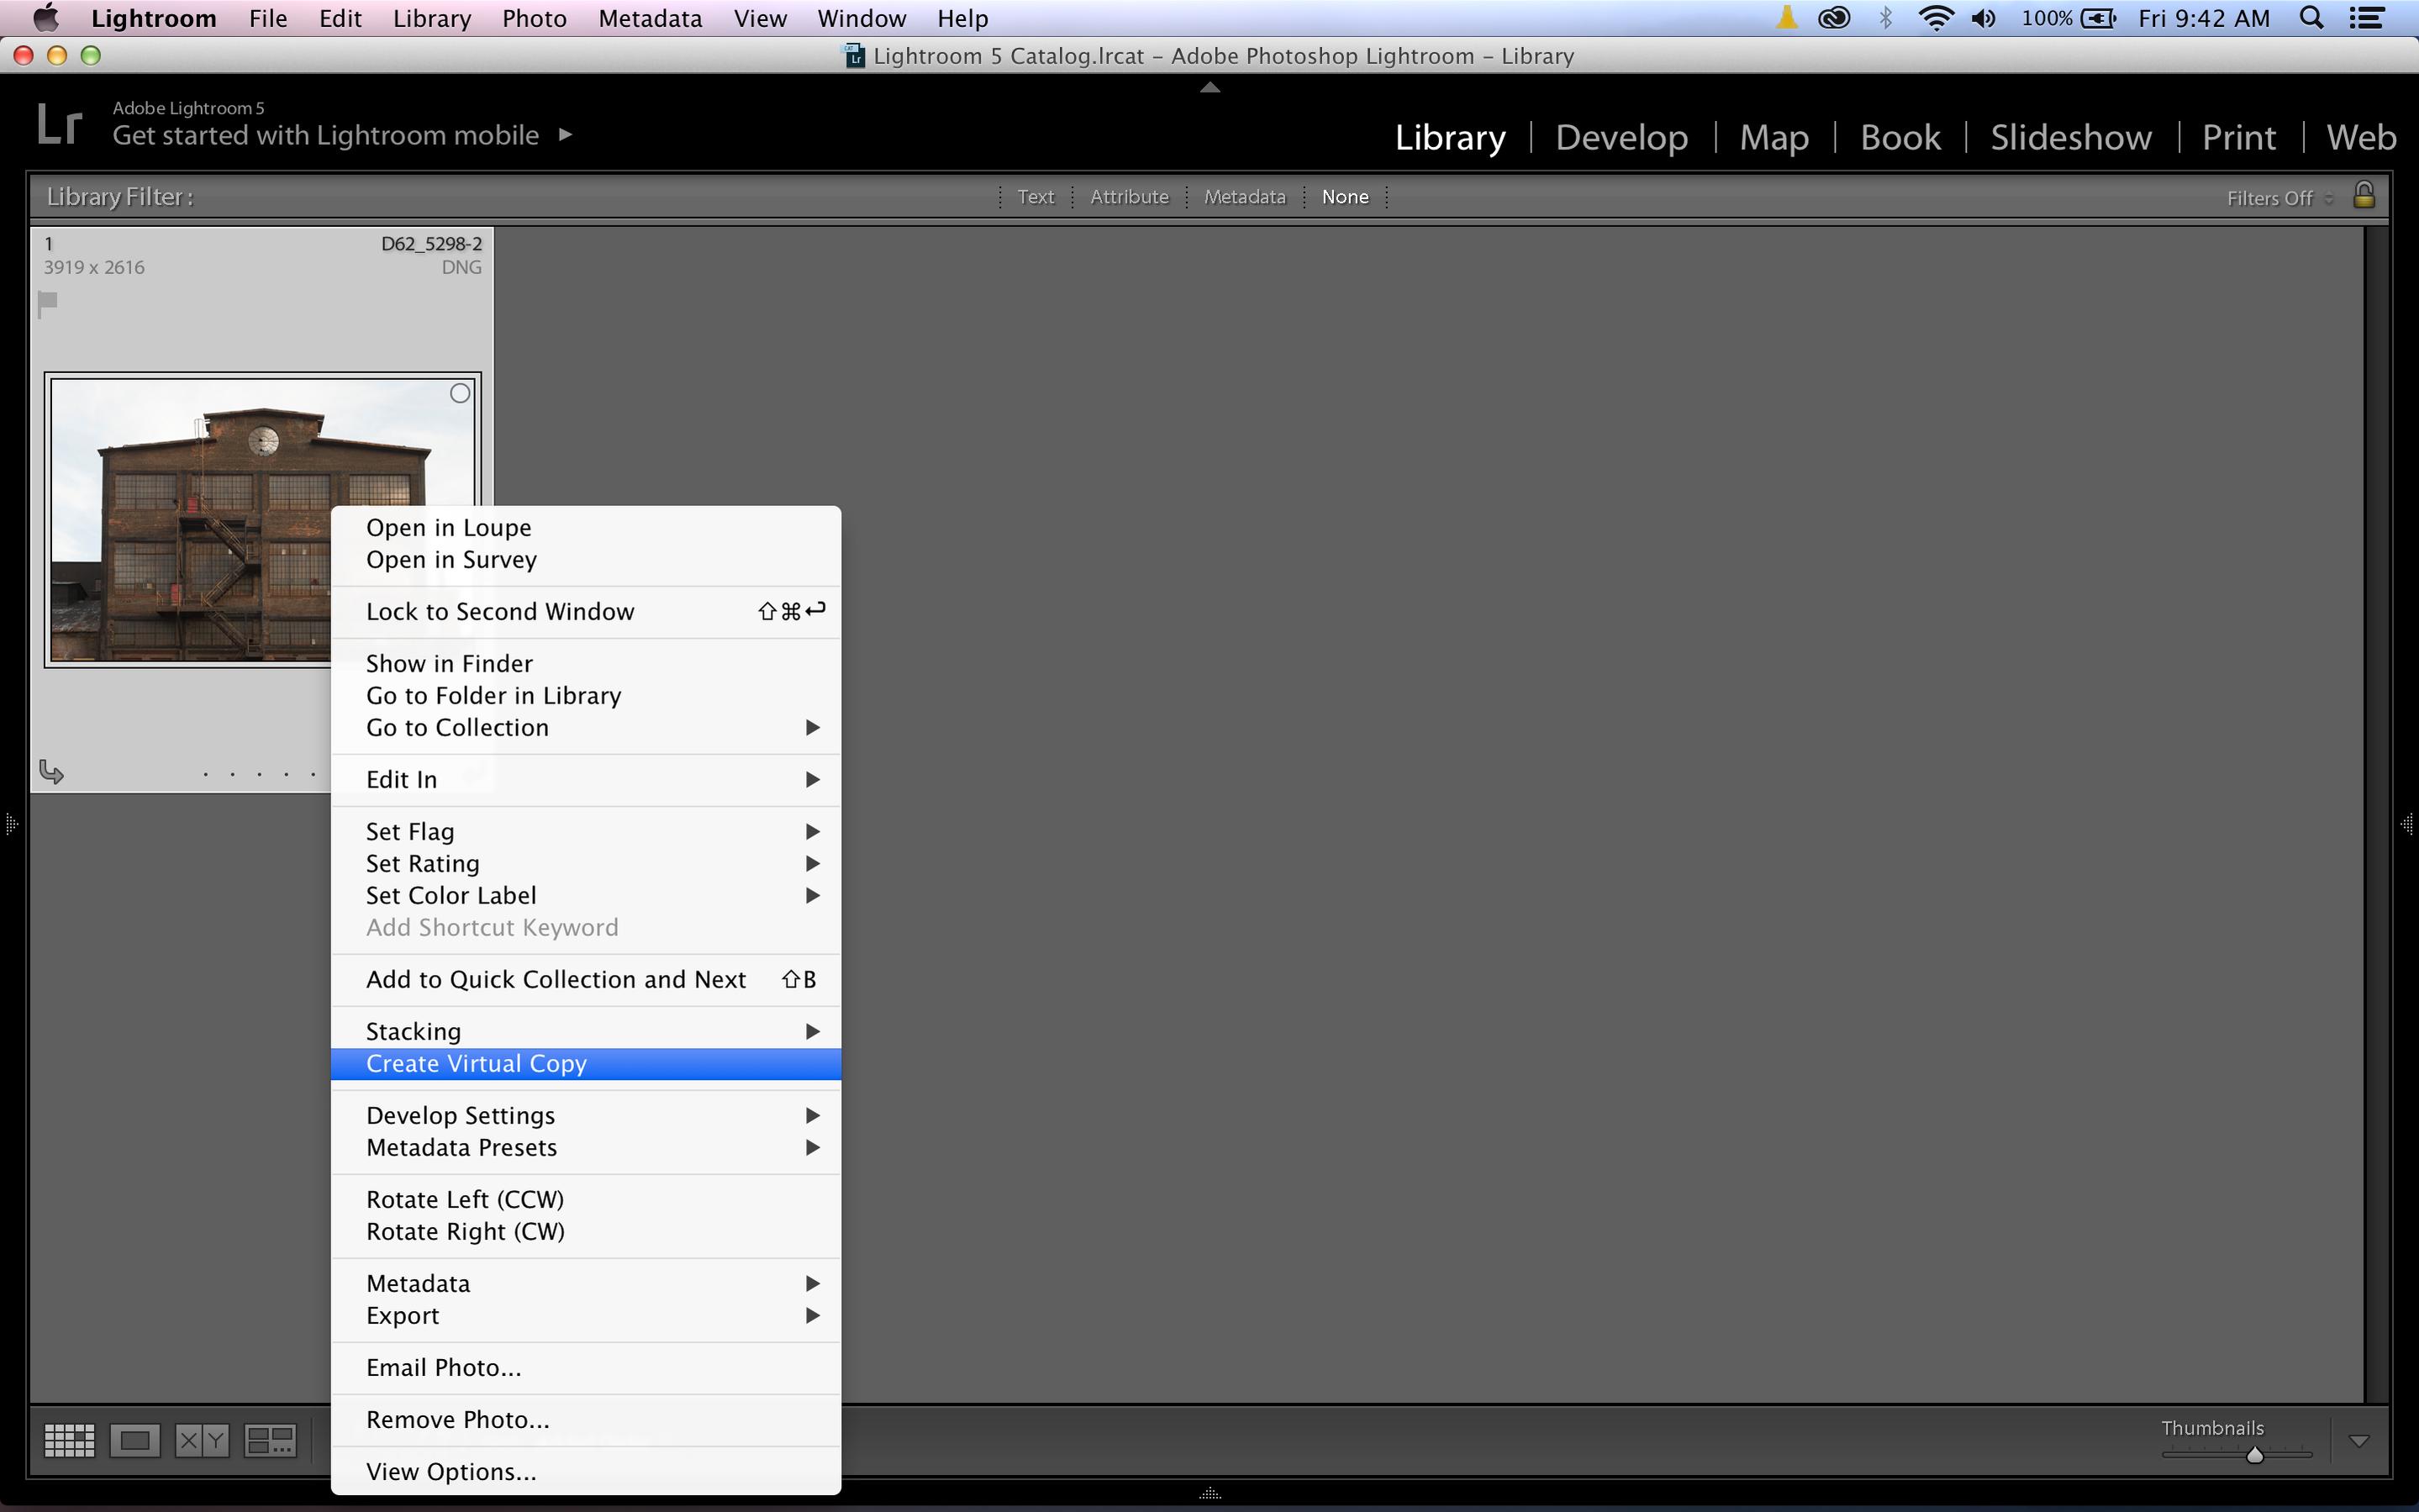Open Compare view XY icon
This screenshot has width=2419, height=1512.
coord(202,1440)
